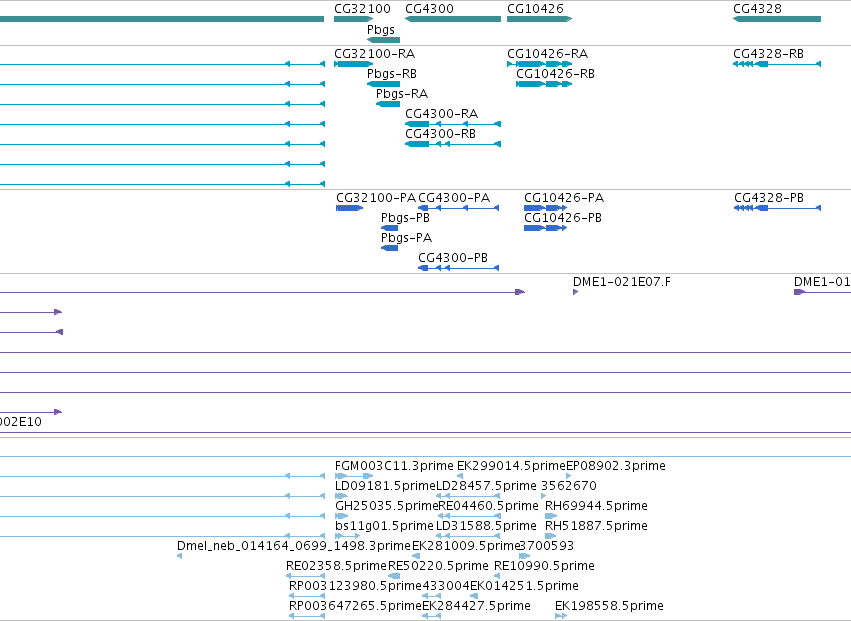The width and height of the screenshot is (851, 621).
Task: Choose EST RE10990.5prime
Action: 544,566
